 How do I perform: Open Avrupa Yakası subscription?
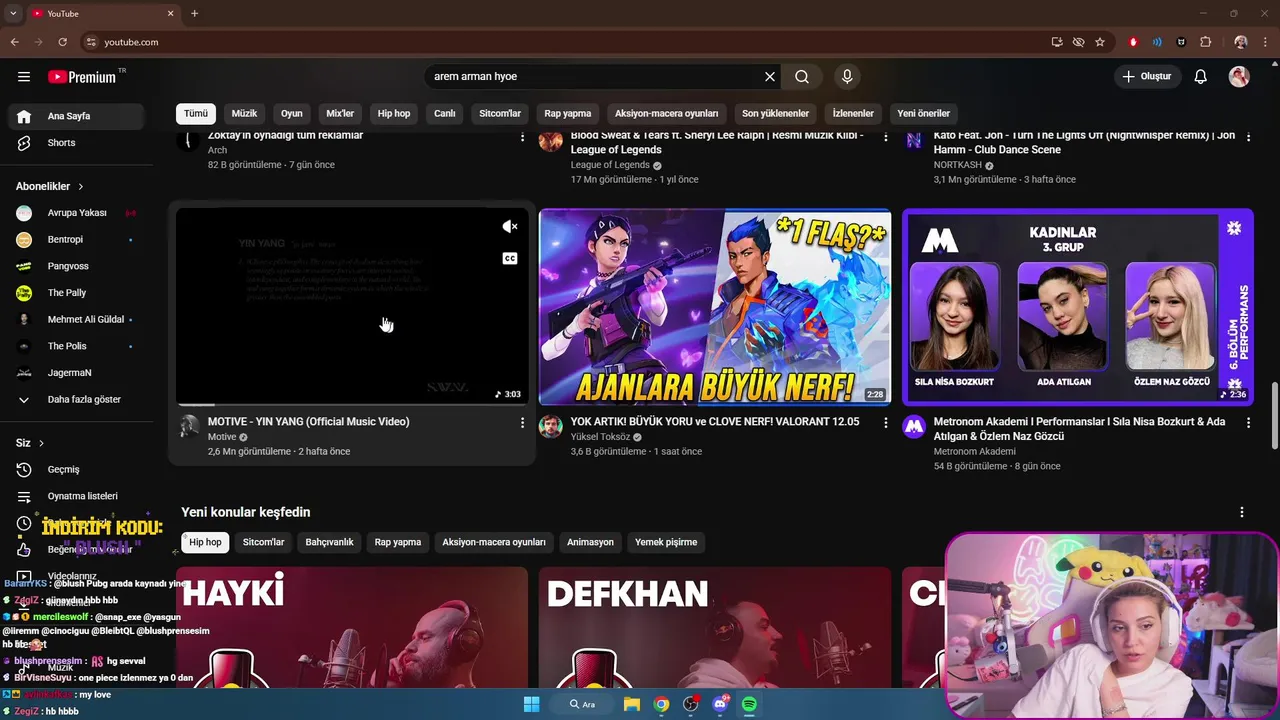[76, 213]
